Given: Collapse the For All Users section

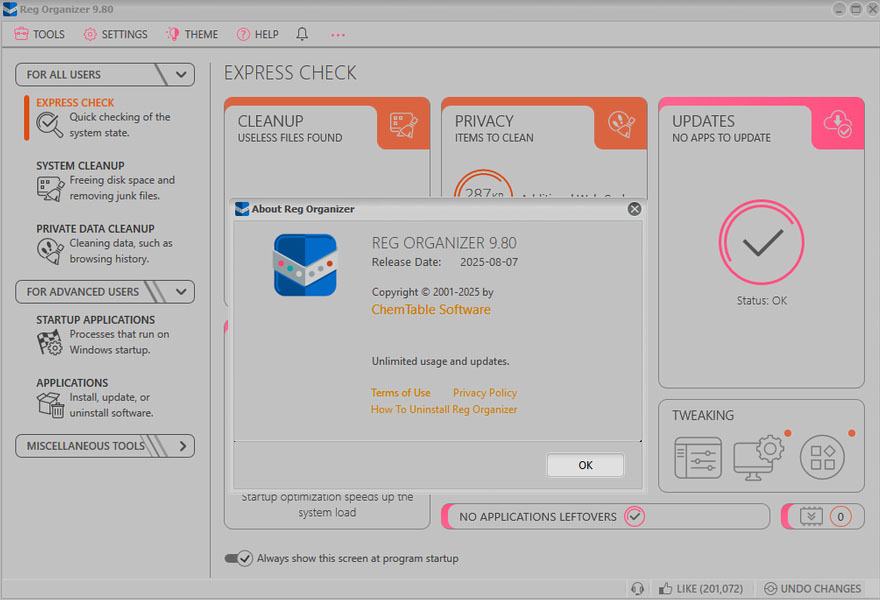Looking at the screenshot, I should point(105,75).
